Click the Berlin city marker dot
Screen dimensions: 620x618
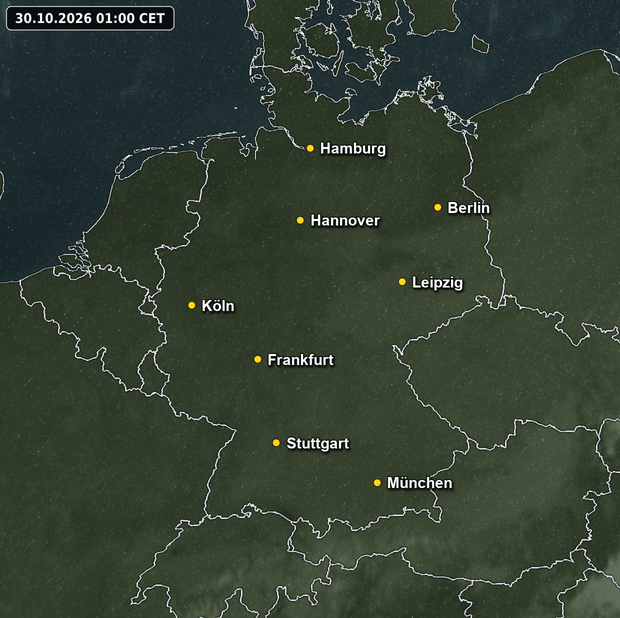(437, 207)
